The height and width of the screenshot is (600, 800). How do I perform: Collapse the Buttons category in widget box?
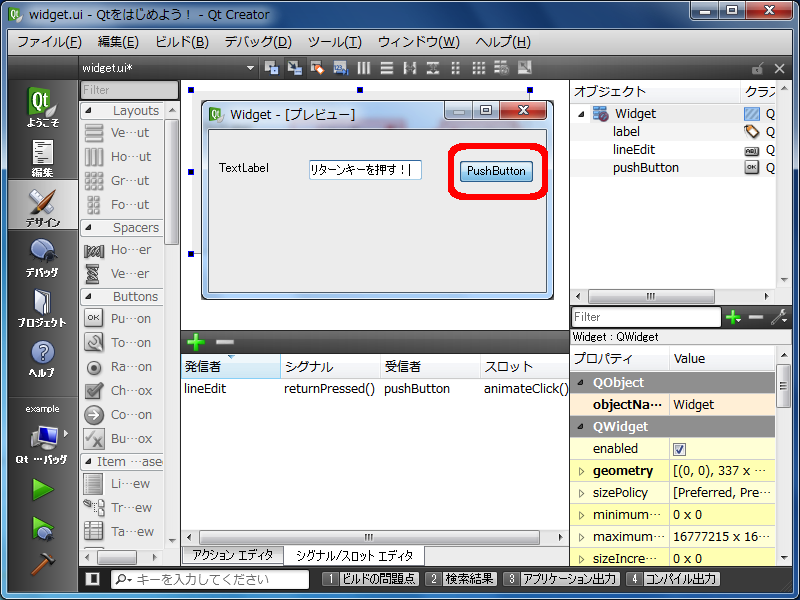(88, 297)
